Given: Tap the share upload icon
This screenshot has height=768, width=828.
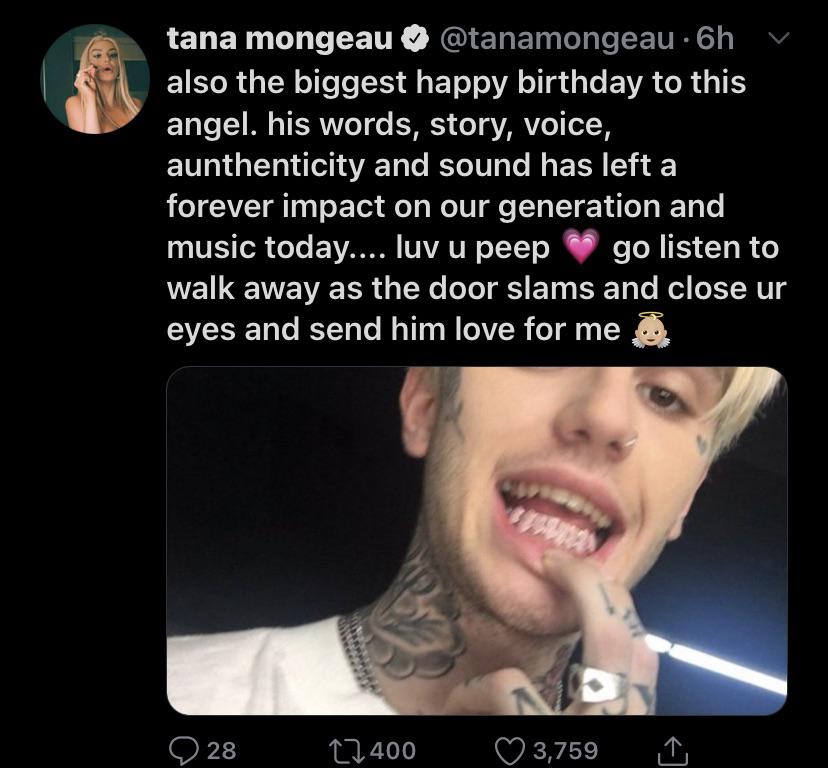Looking at the screenshot, I should pos(672,748).
